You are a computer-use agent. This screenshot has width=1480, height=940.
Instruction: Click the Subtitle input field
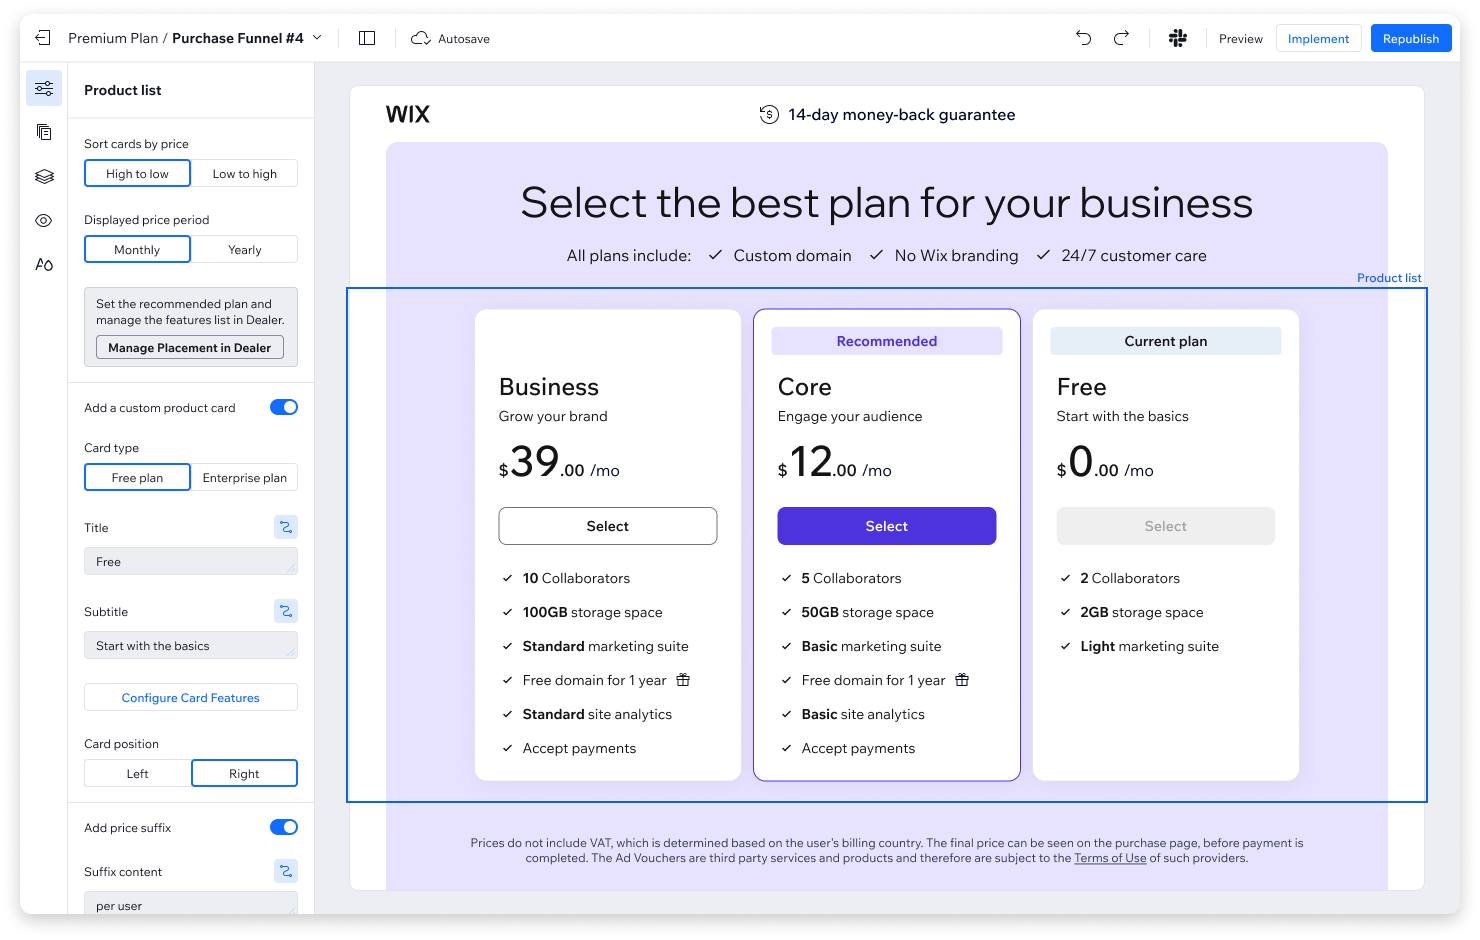click(191, 645)
